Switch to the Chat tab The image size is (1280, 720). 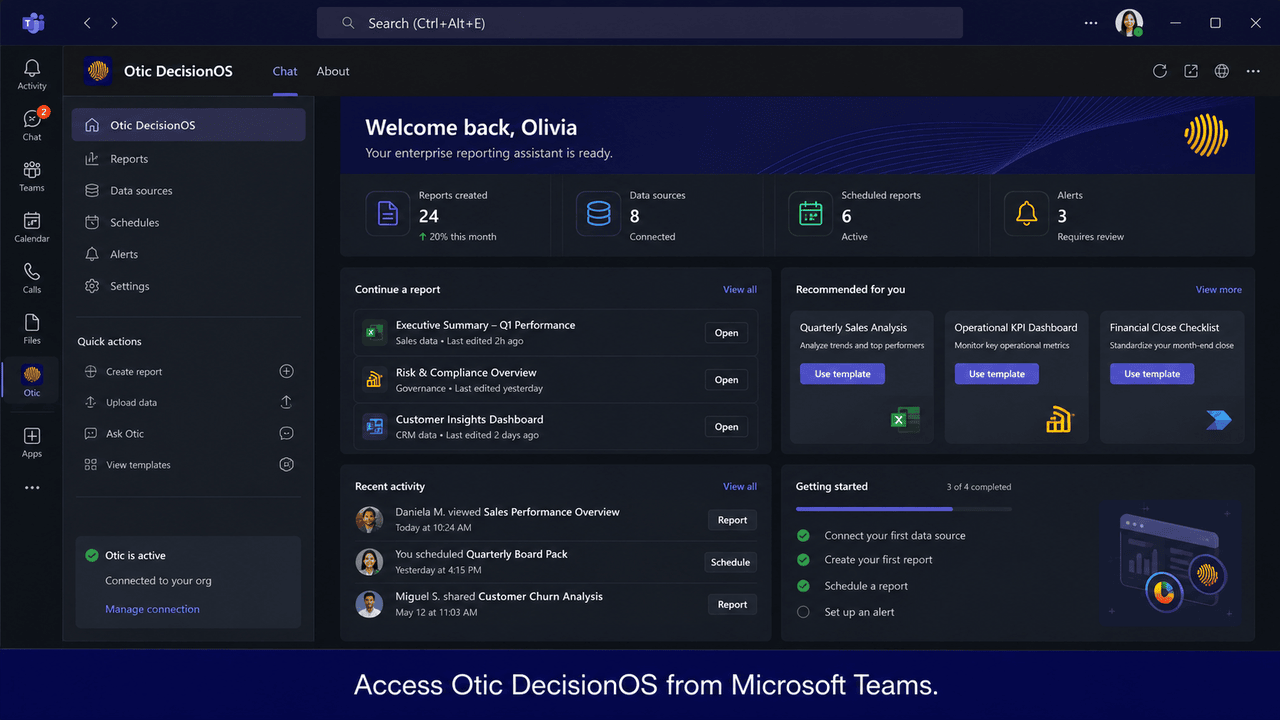click(285, 71)
